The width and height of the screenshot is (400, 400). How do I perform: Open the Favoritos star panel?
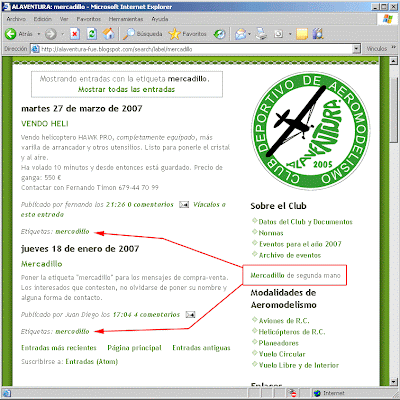click(187, 34)
